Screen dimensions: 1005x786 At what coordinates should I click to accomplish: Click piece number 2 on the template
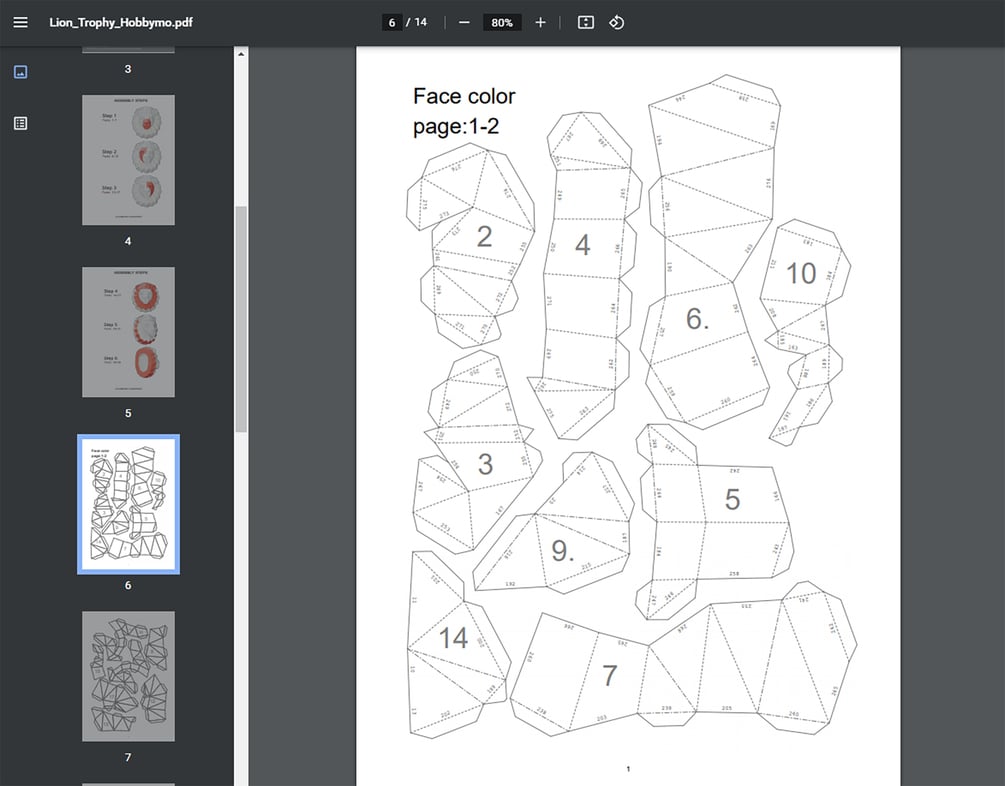point(485,237)
